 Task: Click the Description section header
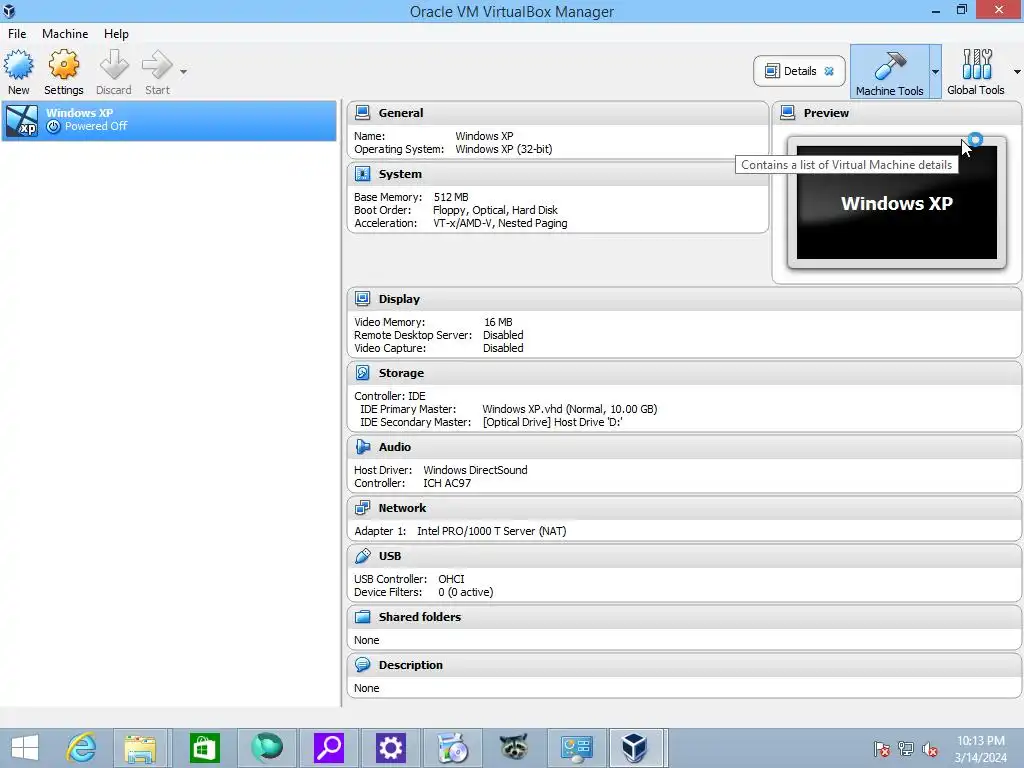point(684,665)
